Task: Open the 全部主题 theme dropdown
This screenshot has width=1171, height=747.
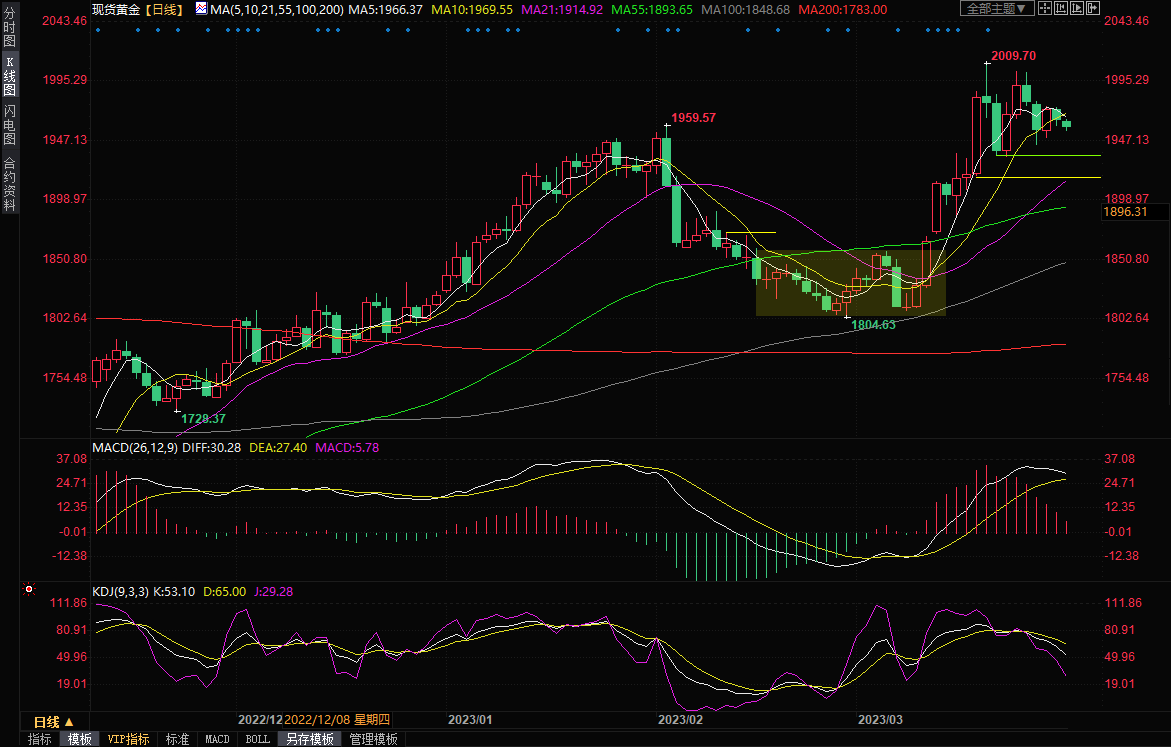Action: click(996, 8)
